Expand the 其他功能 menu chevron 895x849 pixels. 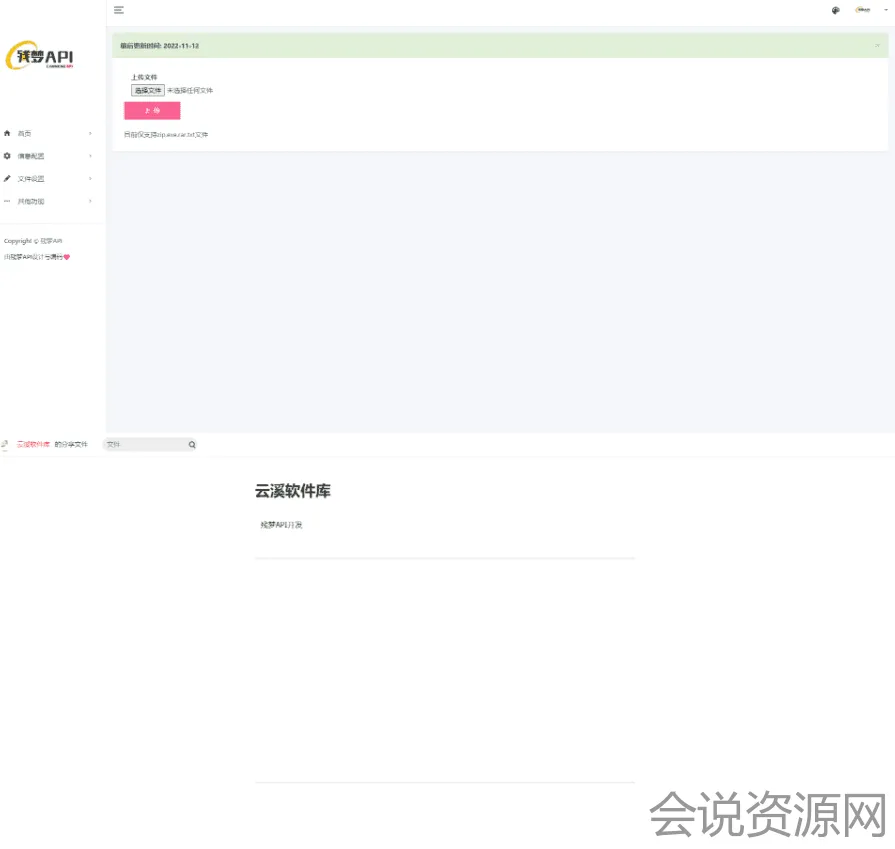(90, 201)
